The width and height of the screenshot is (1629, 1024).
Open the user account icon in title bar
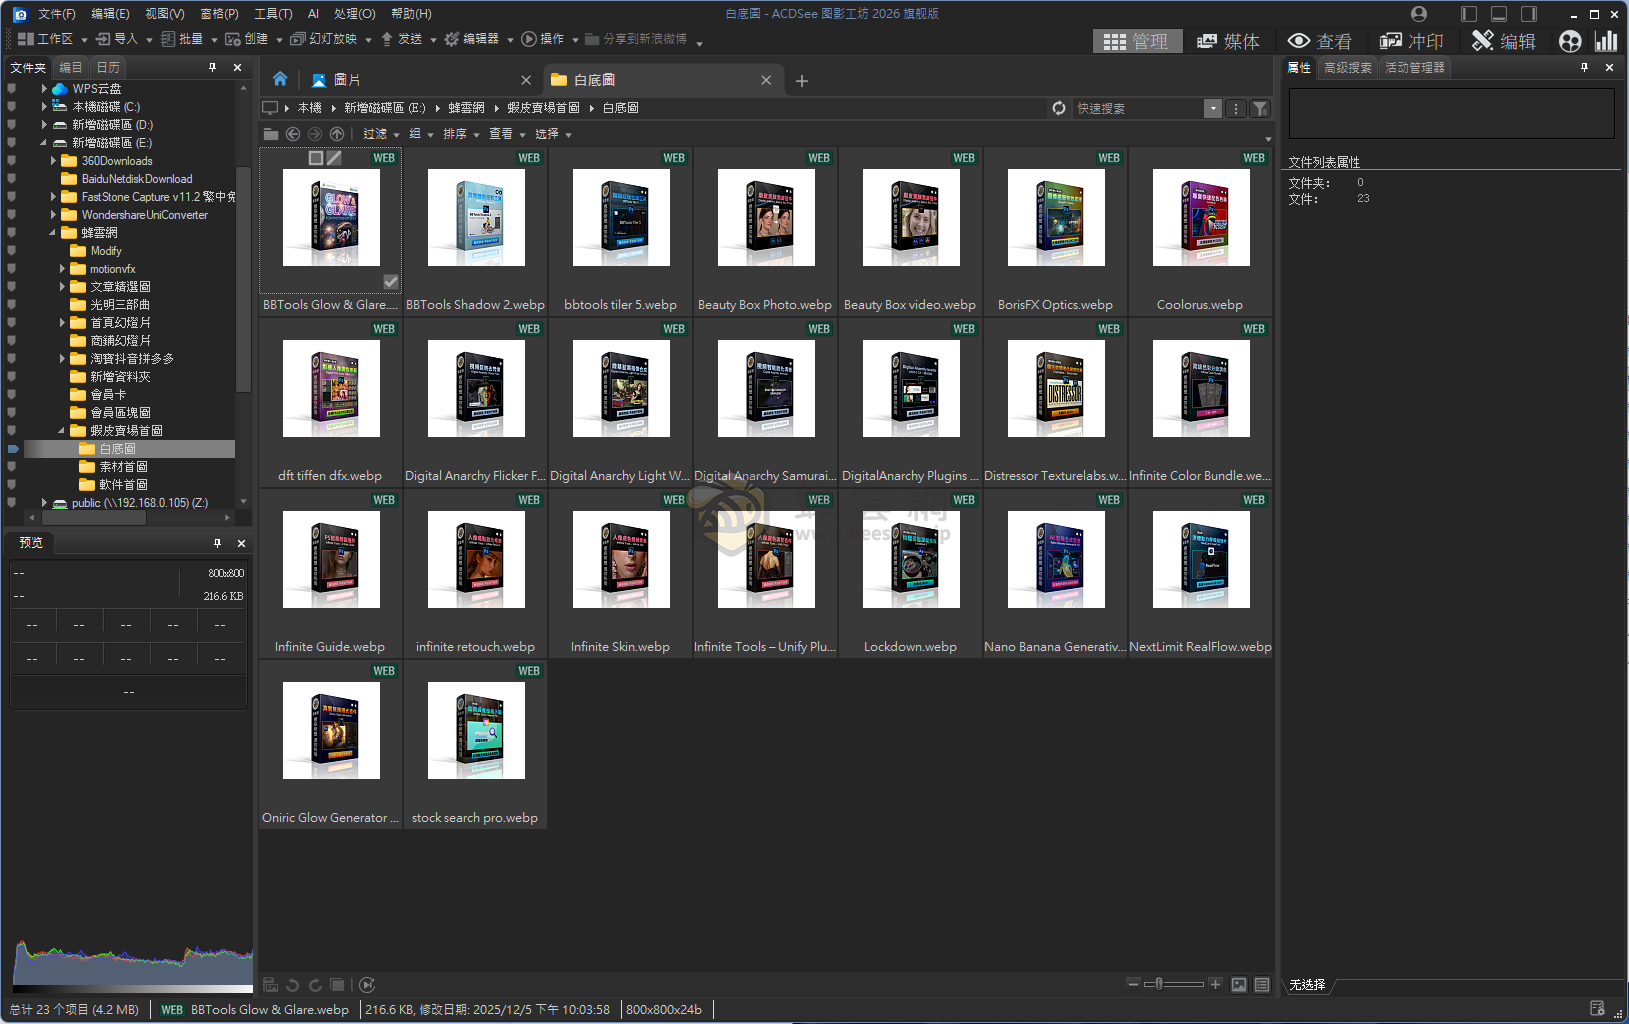1419,14
